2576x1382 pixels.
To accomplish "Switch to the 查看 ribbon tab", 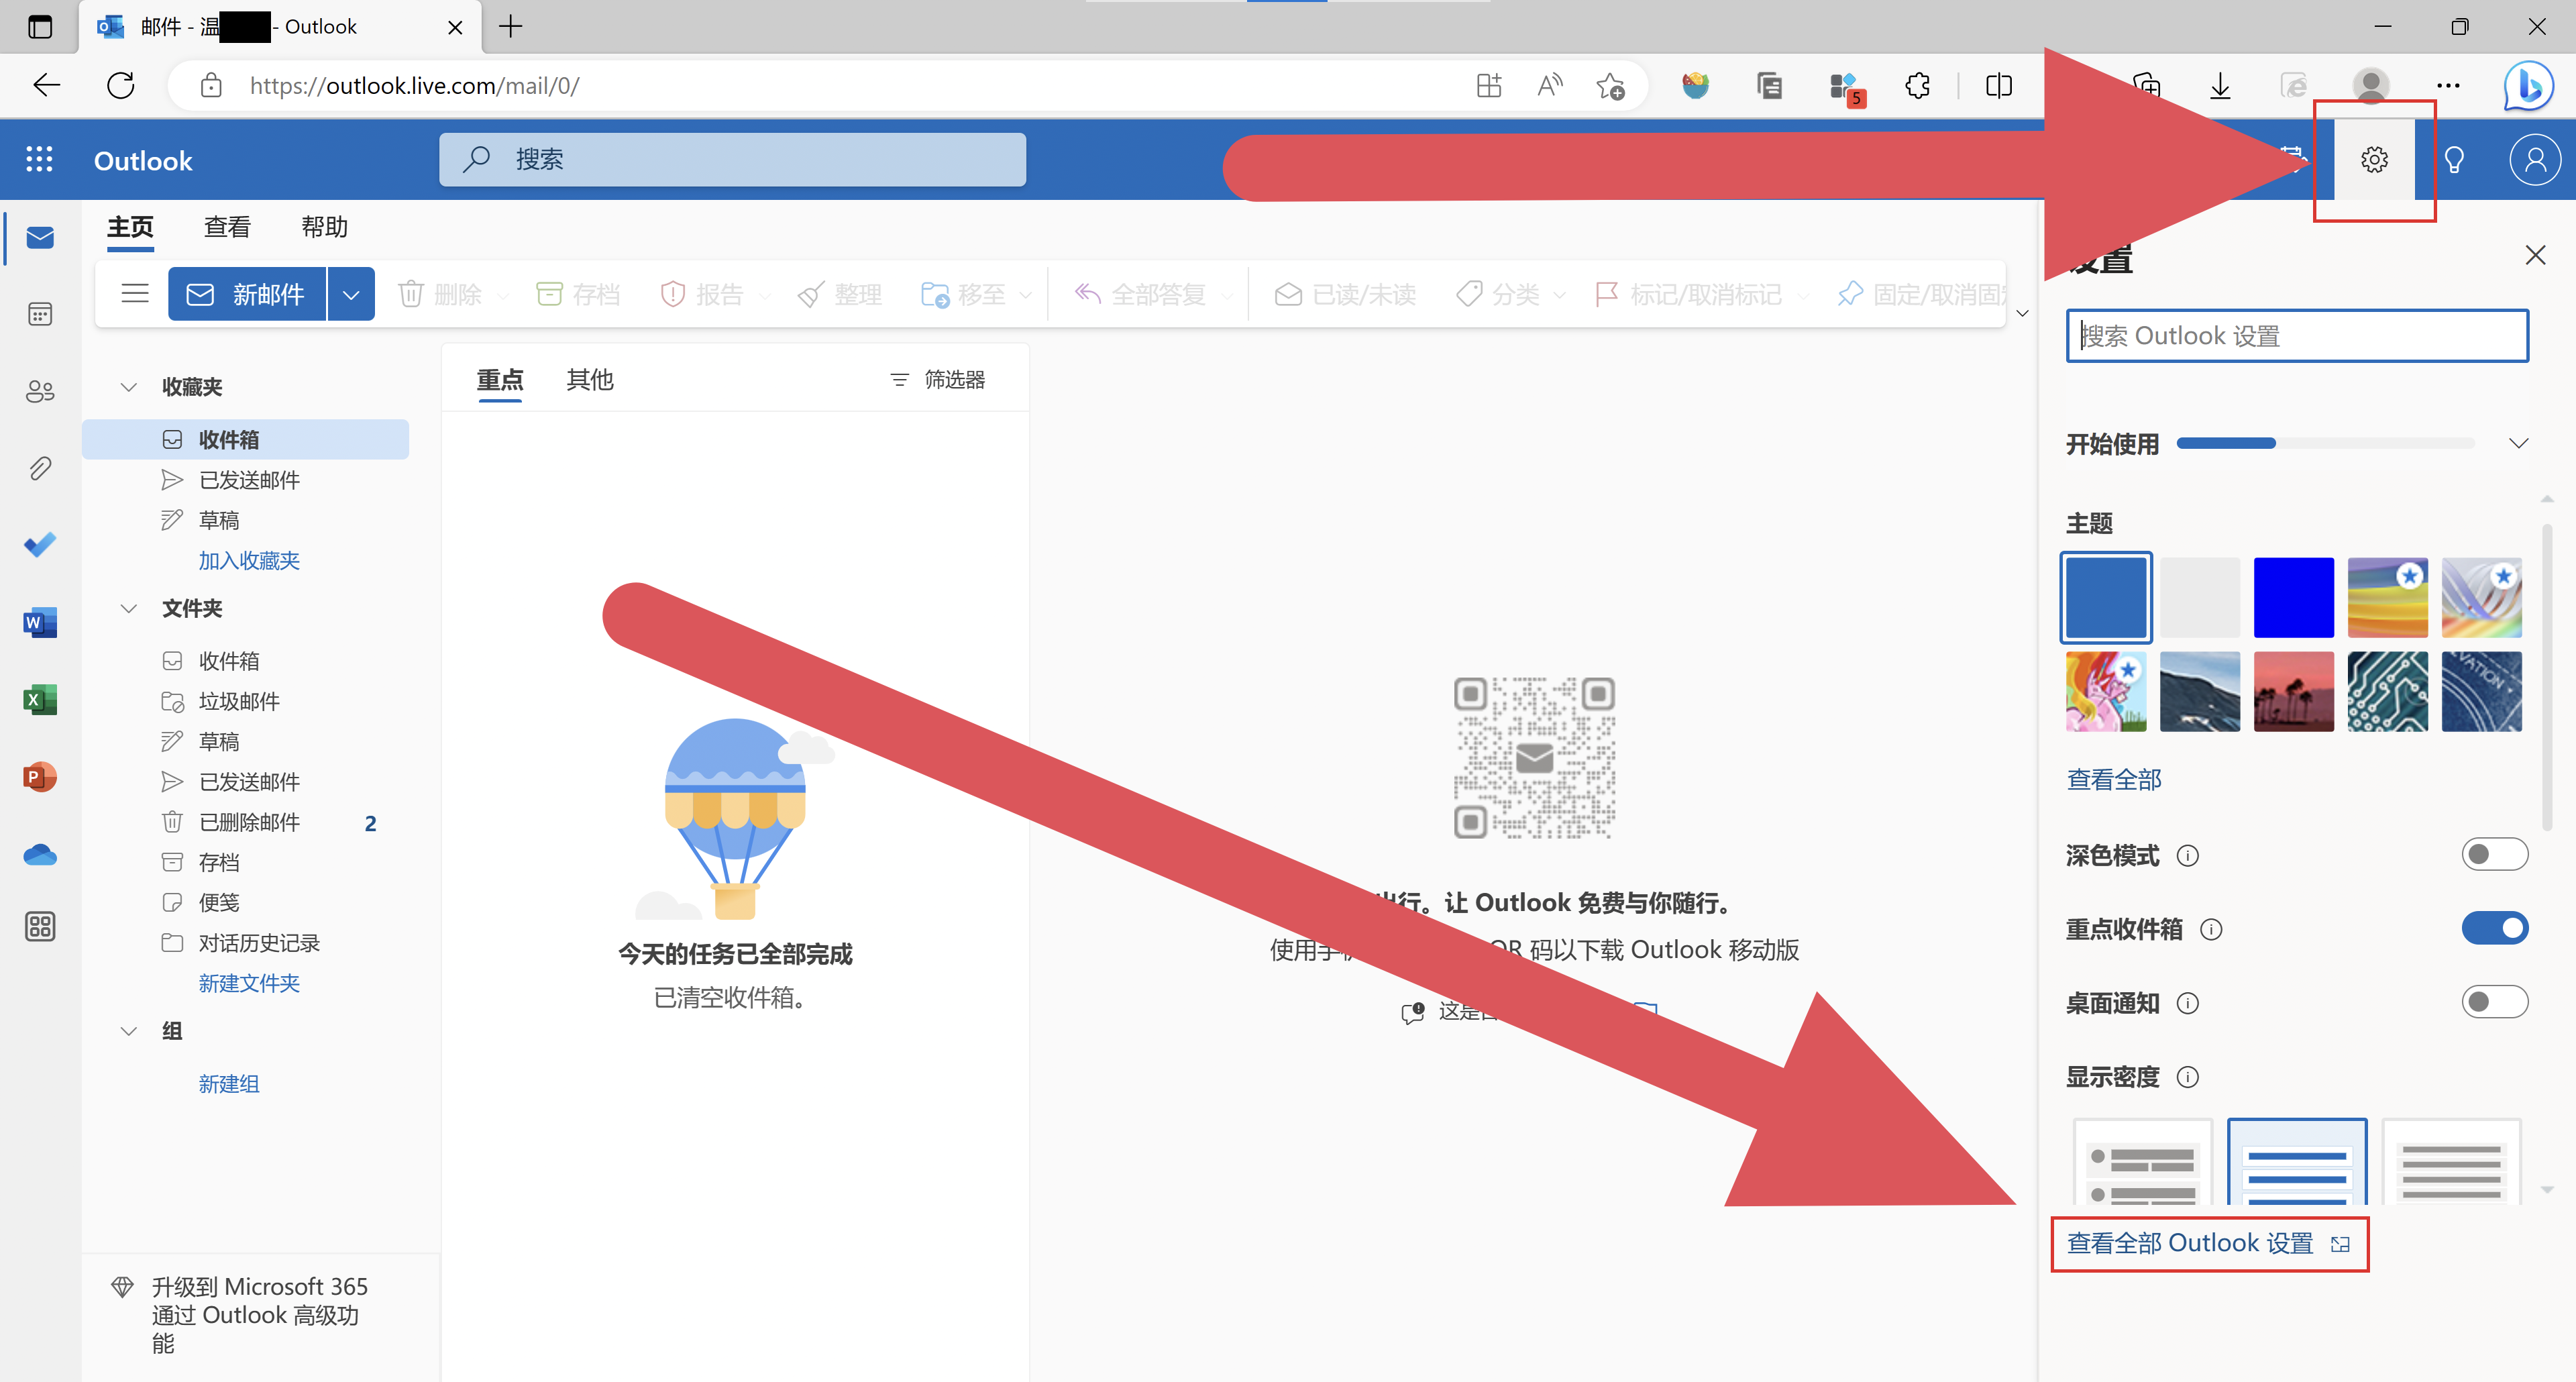I will [227, 227].
